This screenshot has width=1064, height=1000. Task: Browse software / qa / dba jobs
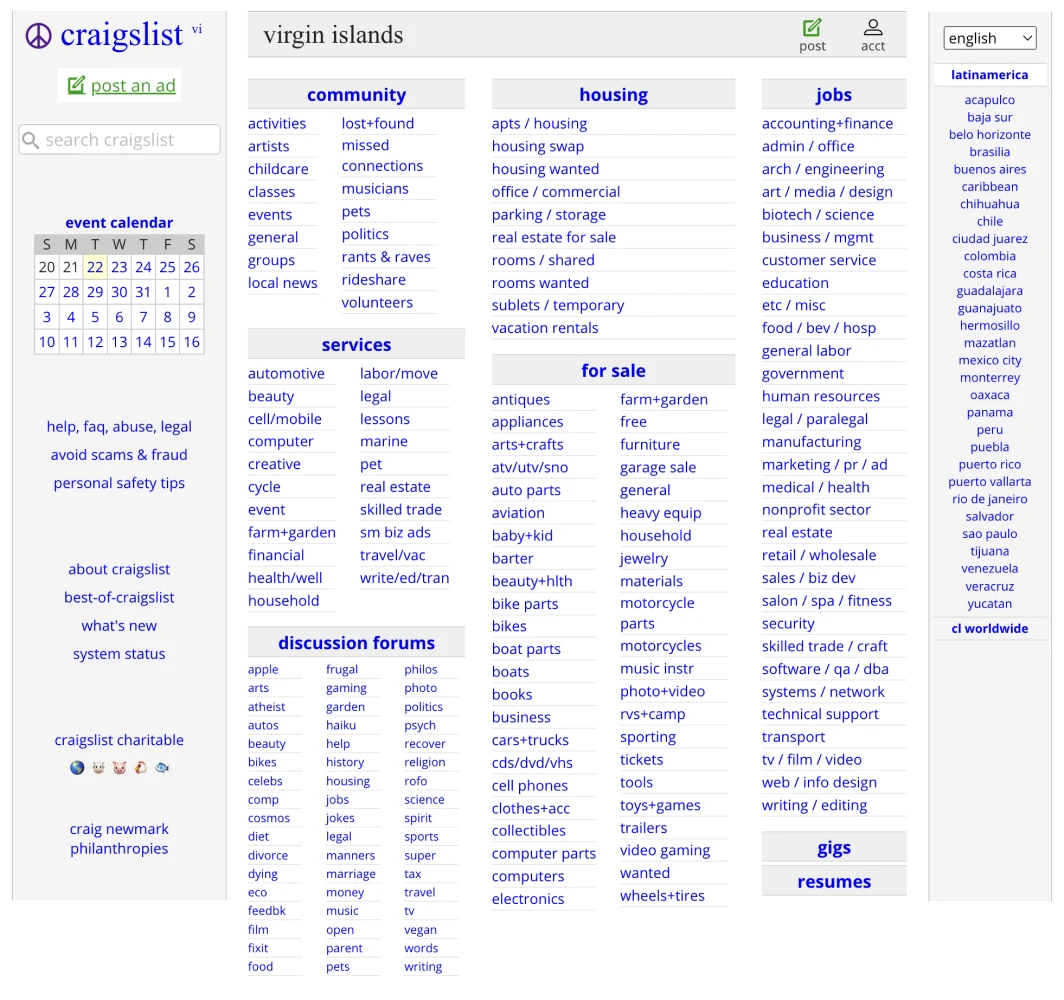(825, 669)
